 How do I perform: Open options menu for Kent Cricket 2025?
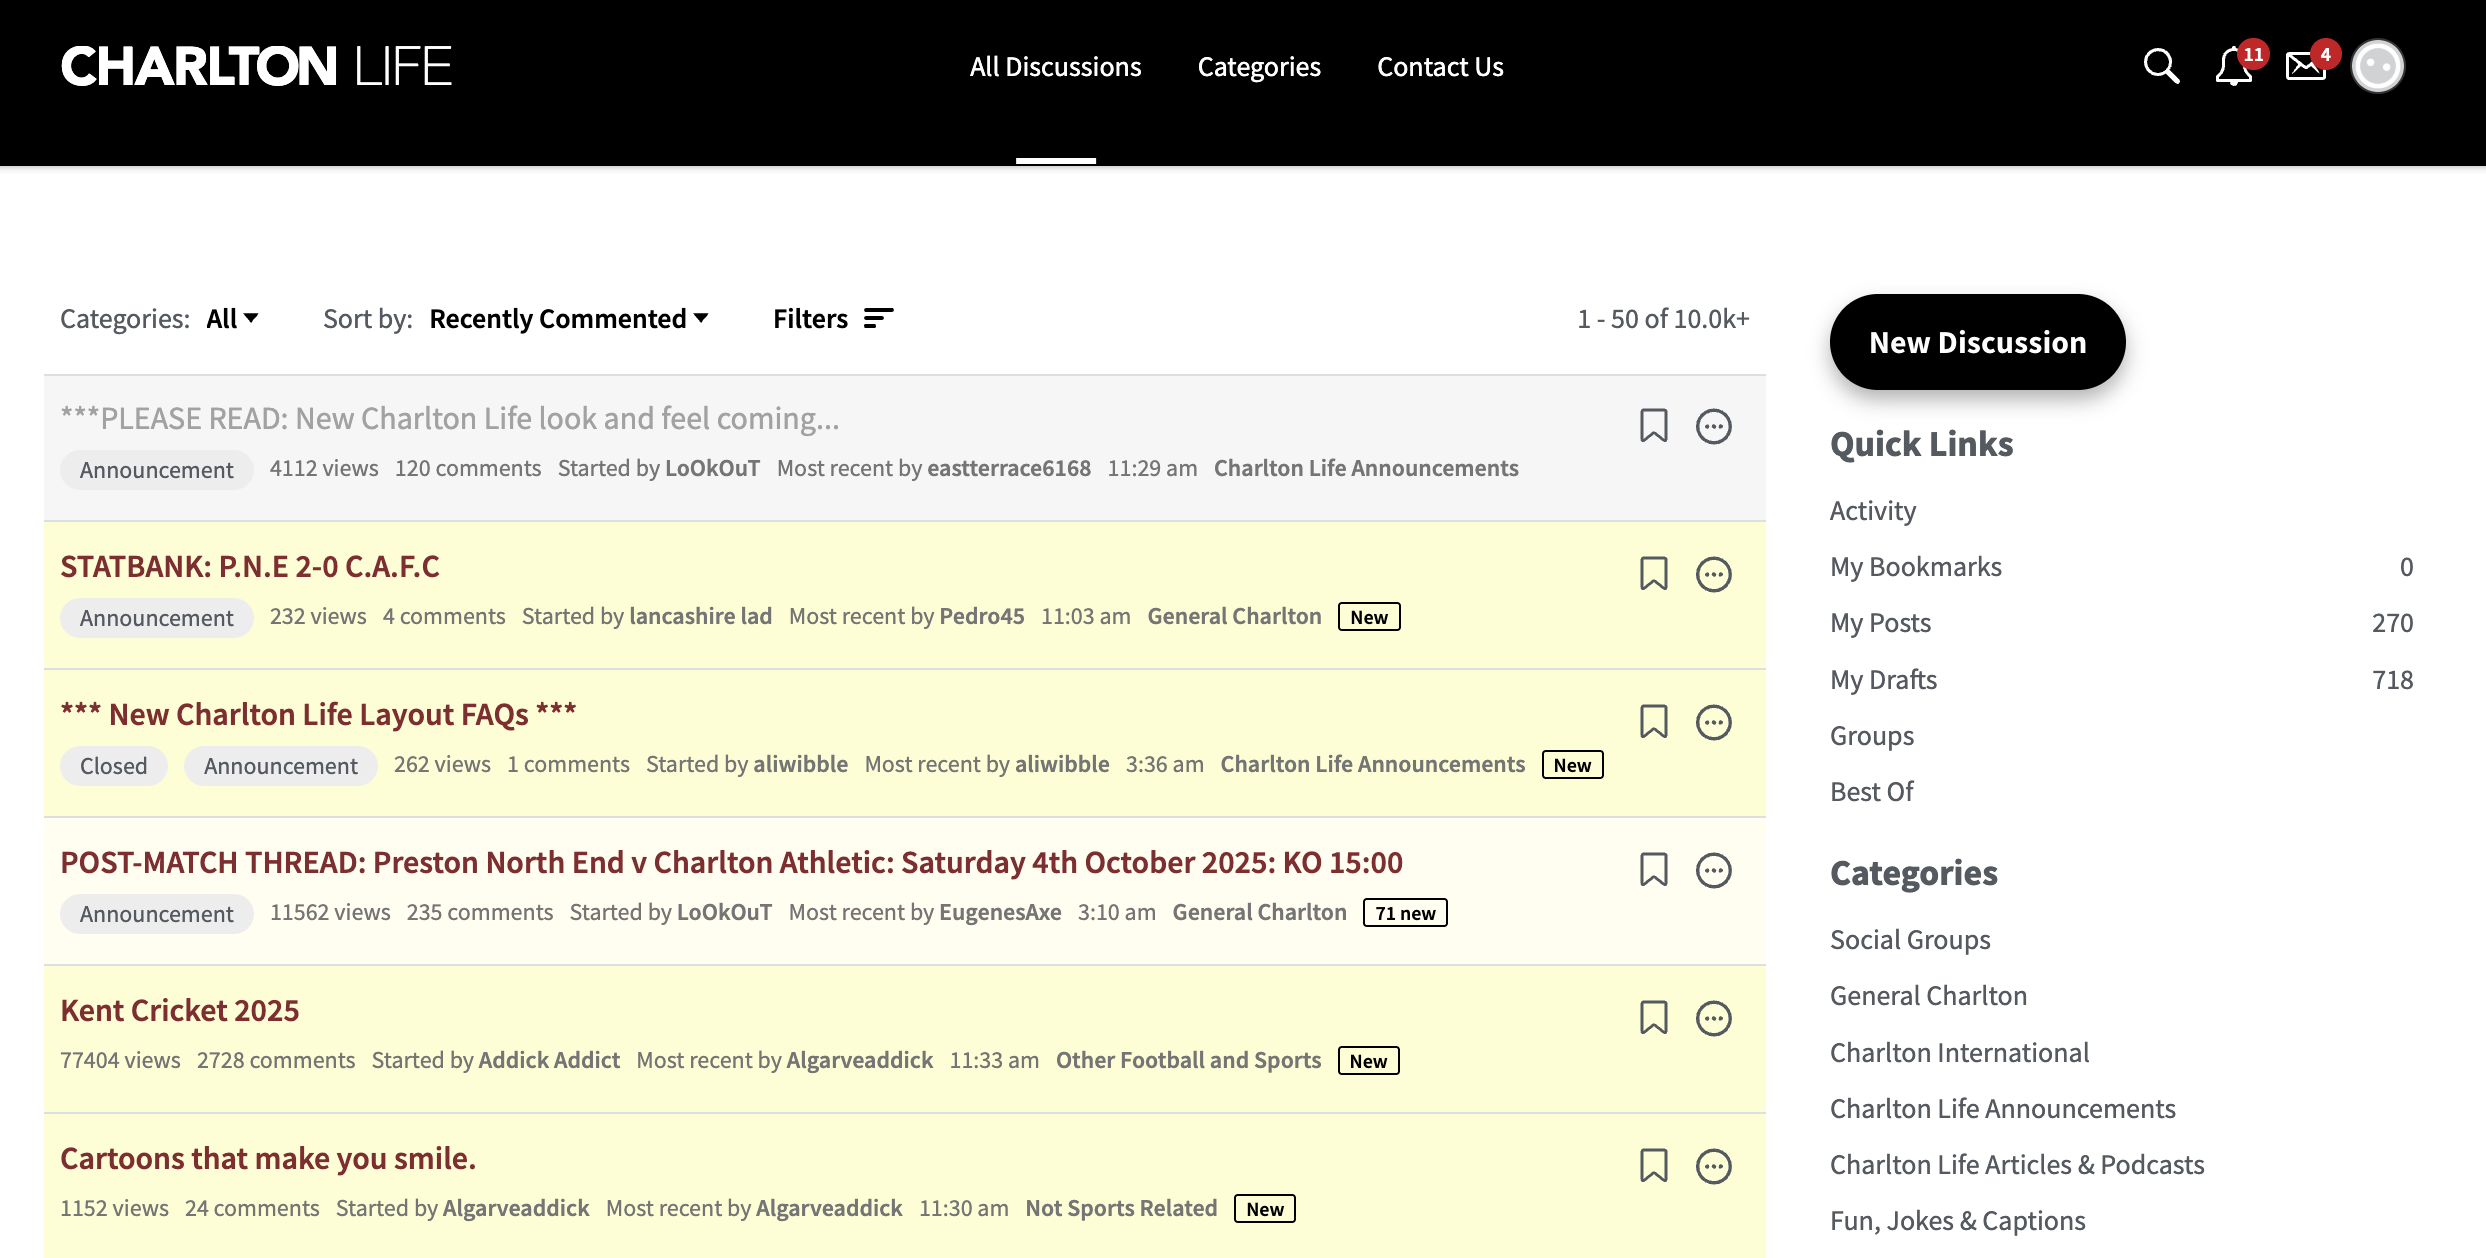1713,1018
